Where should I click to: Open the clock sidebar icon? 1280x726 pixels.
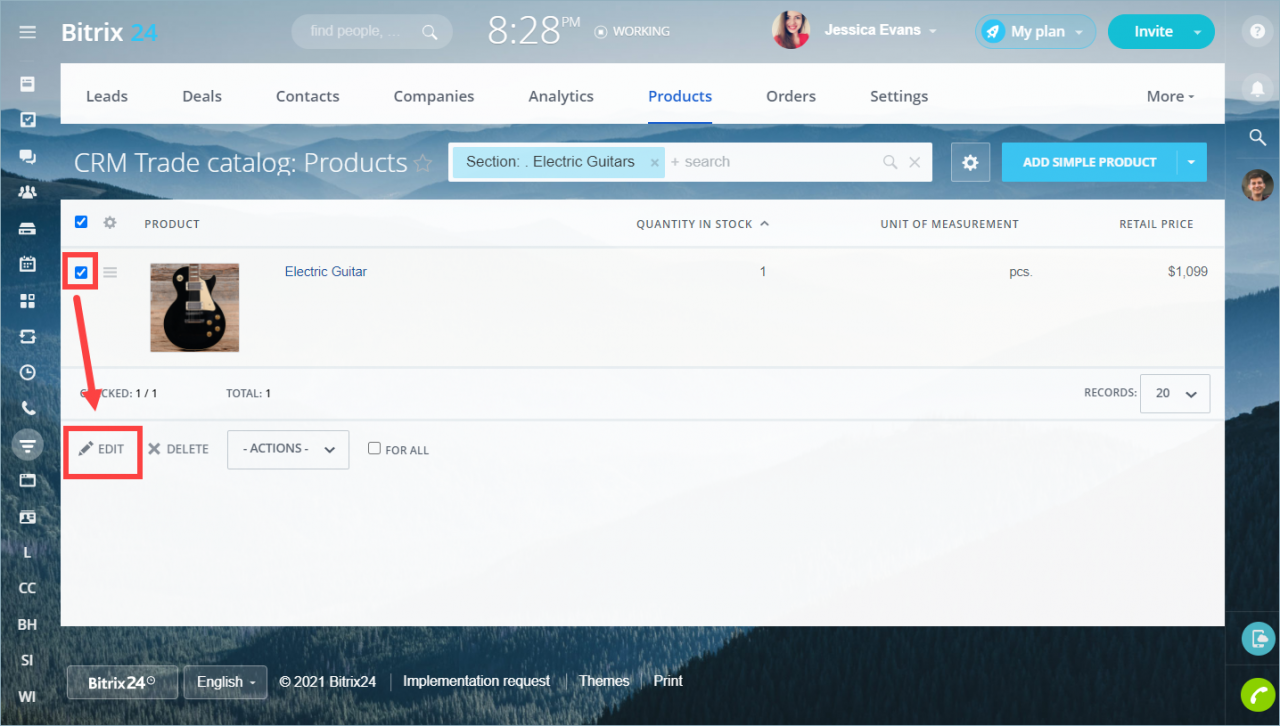tap(27, 372)
